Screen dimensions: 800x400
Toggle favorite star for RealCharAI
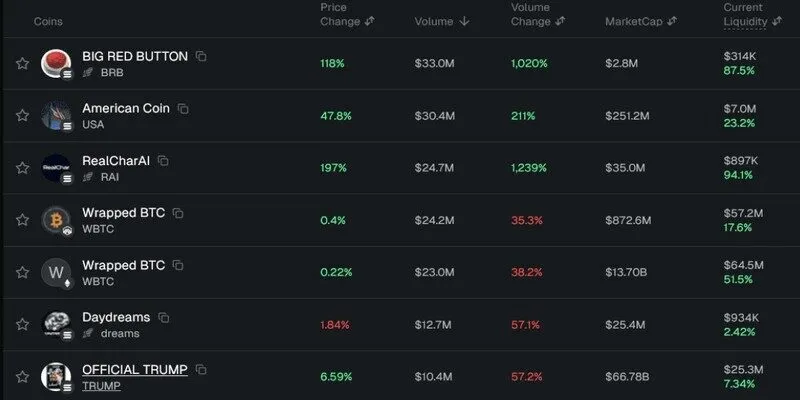pyautogui.click(x=22, y=168)
